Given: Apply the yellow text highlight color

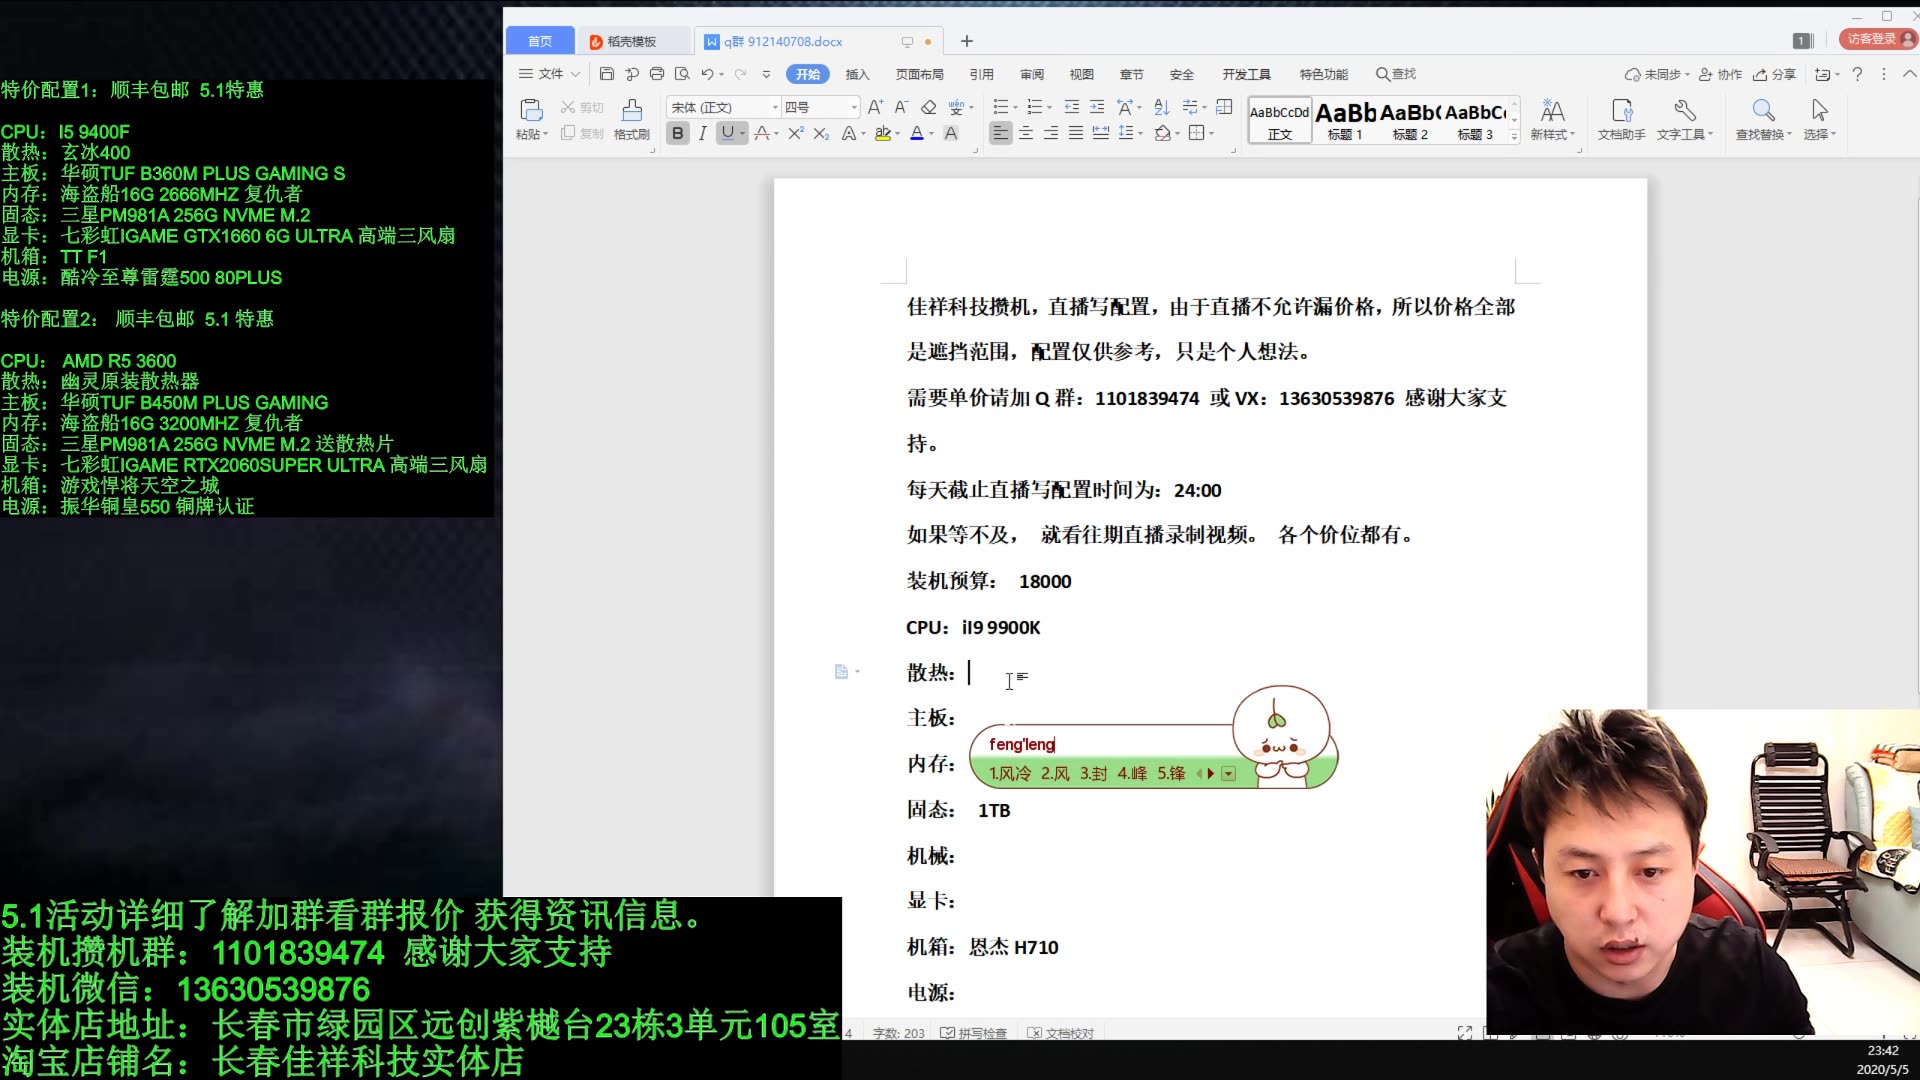Looking at the screenshot, I should pos(882,133).
